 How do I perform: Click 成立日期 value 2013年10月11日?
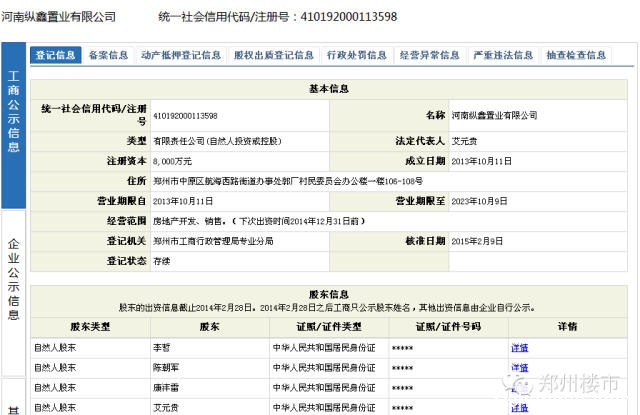pos(481,161)
